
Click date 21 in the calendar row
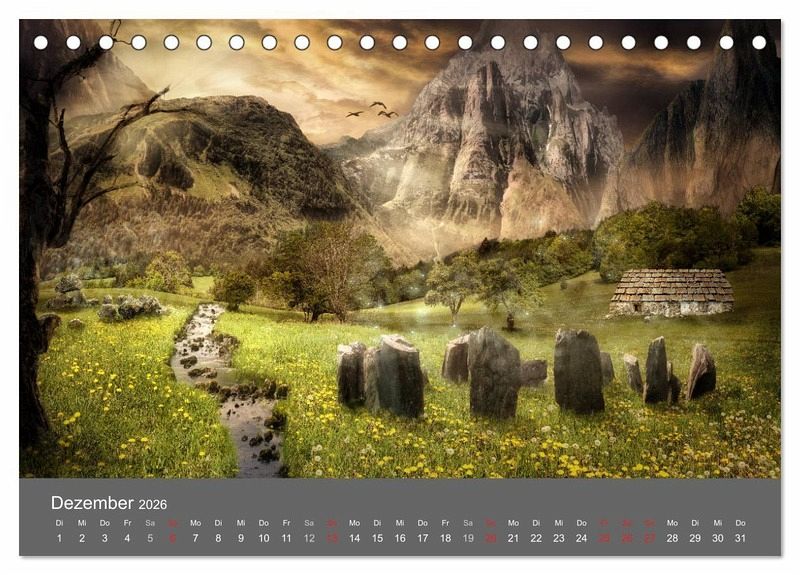pyautogui.click(x=513, y=538)
